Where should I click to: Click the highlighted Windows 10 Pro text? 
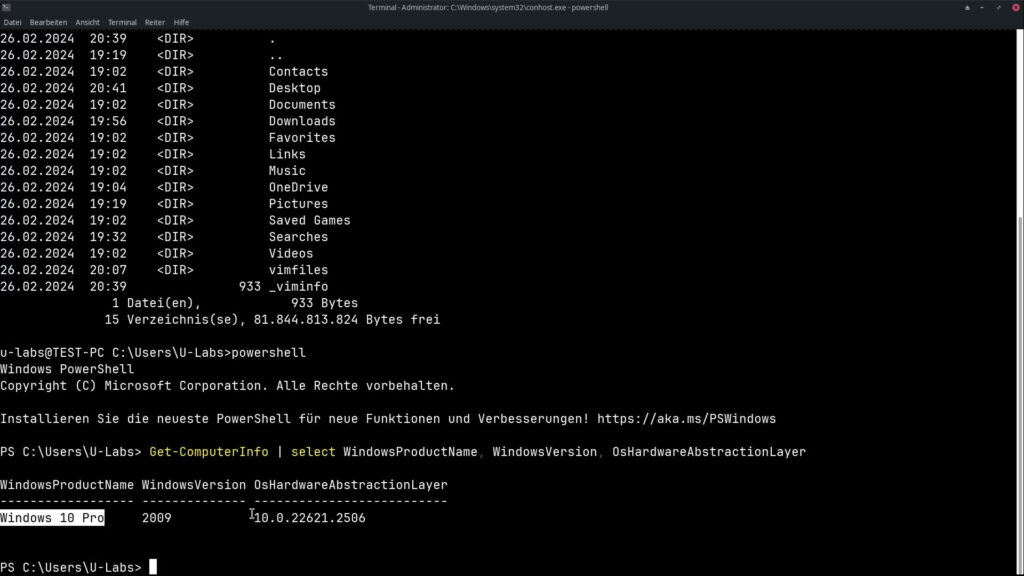point(52,518)
